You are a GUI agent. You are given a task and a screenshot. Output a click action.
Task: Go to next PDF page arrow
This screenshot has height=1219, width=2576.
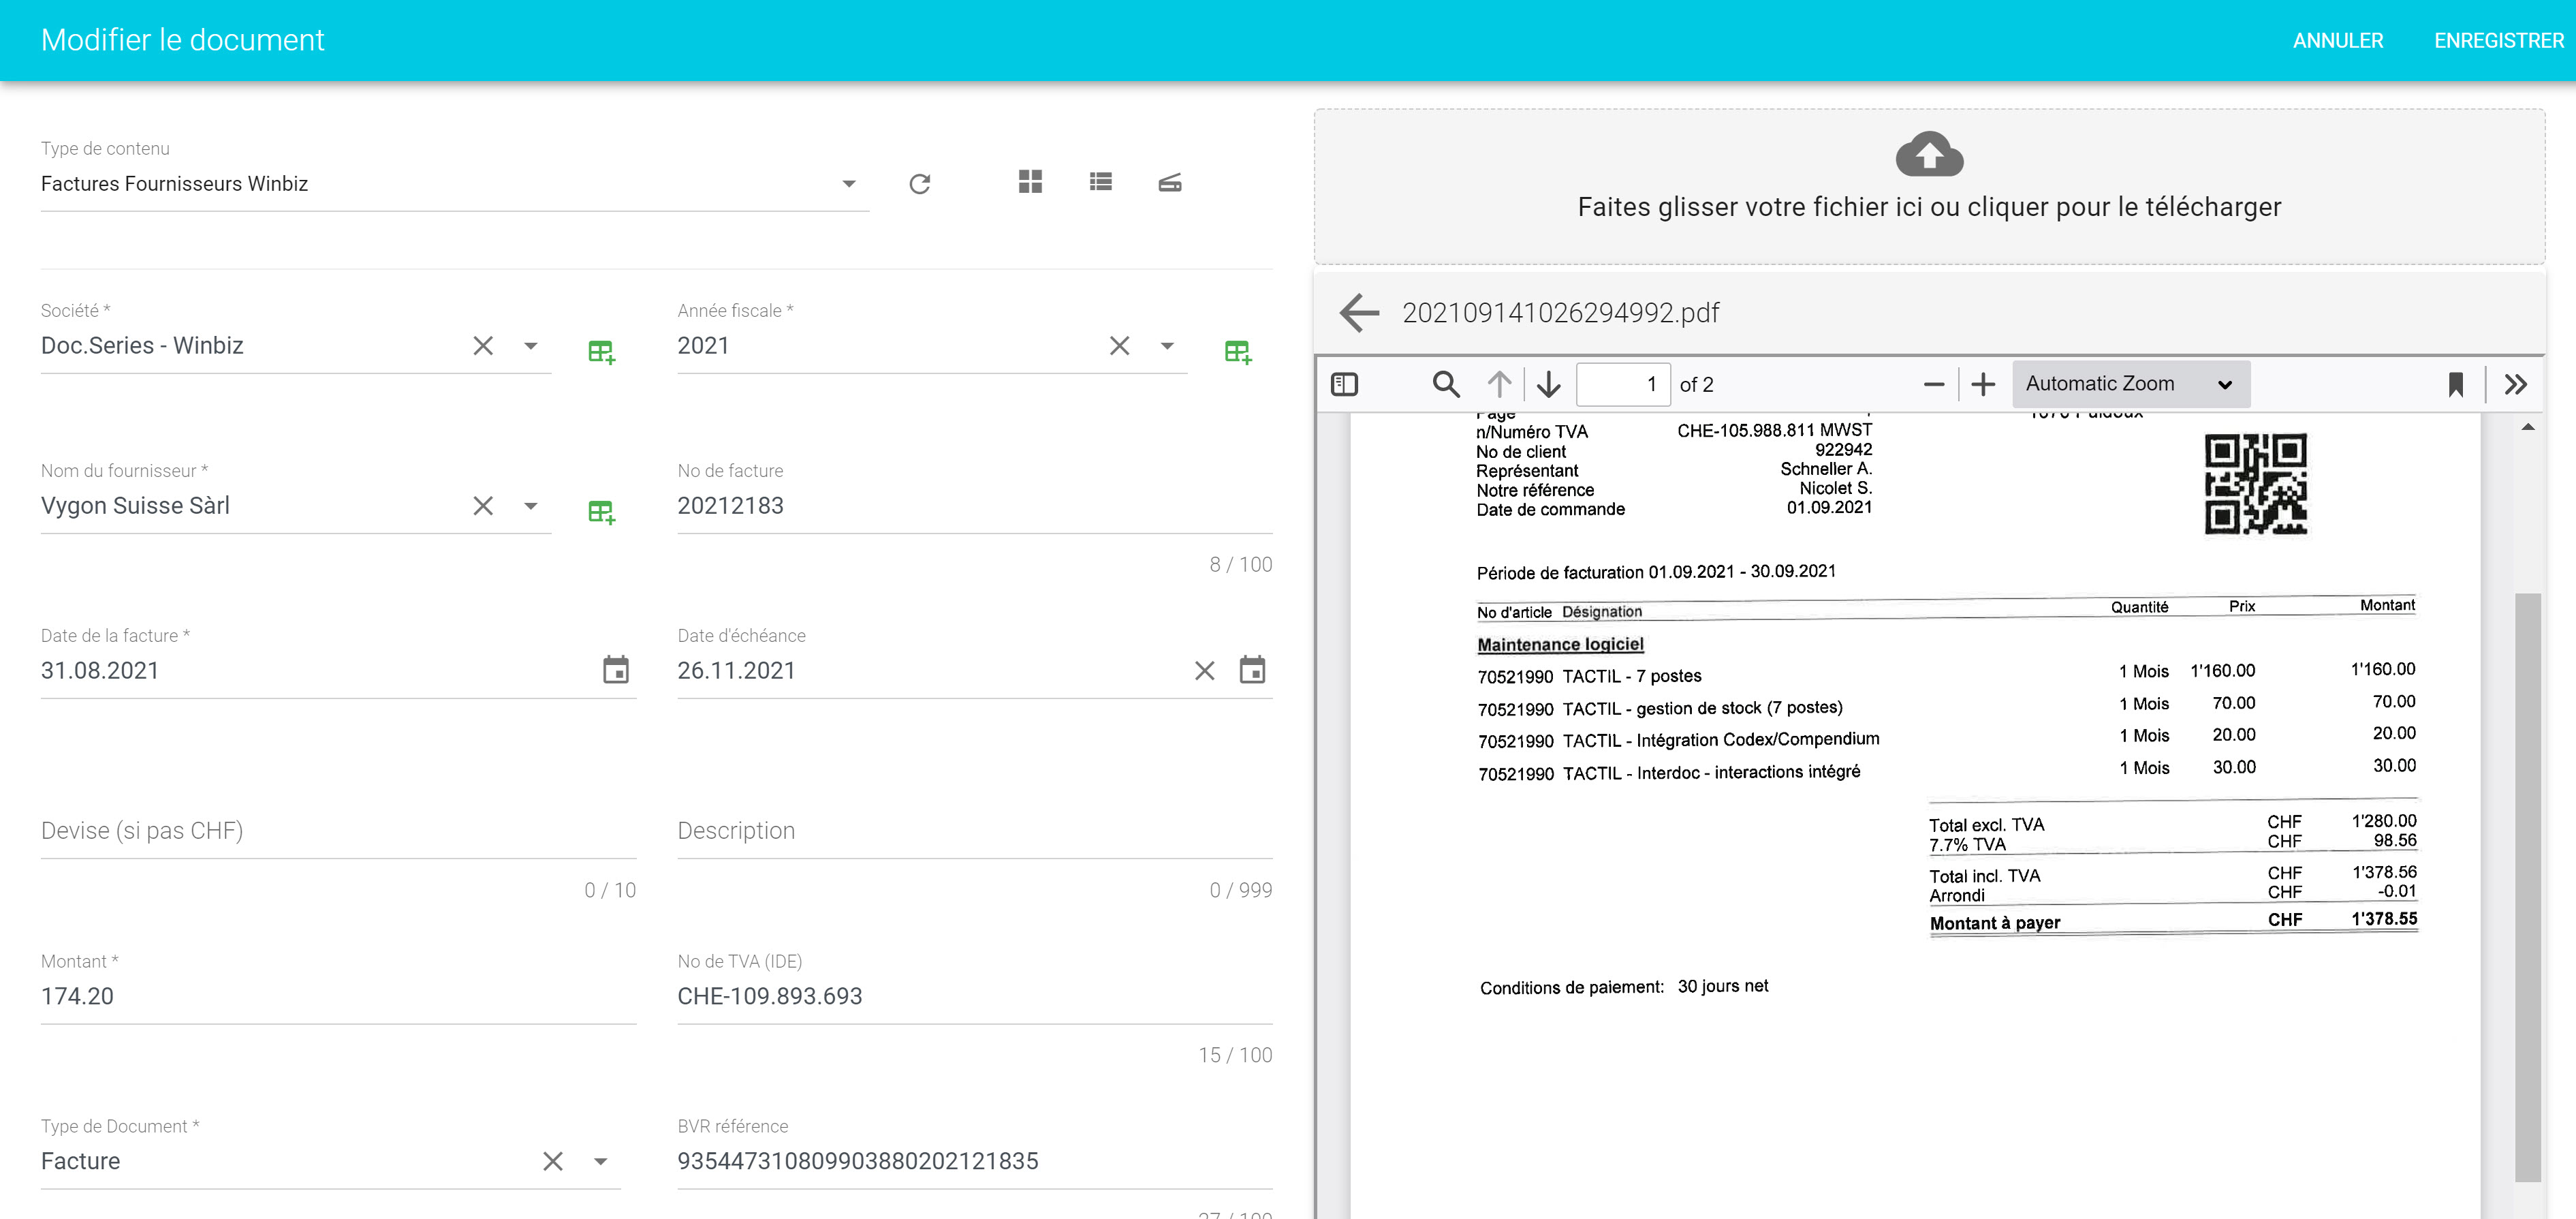tap(1549, 384)
